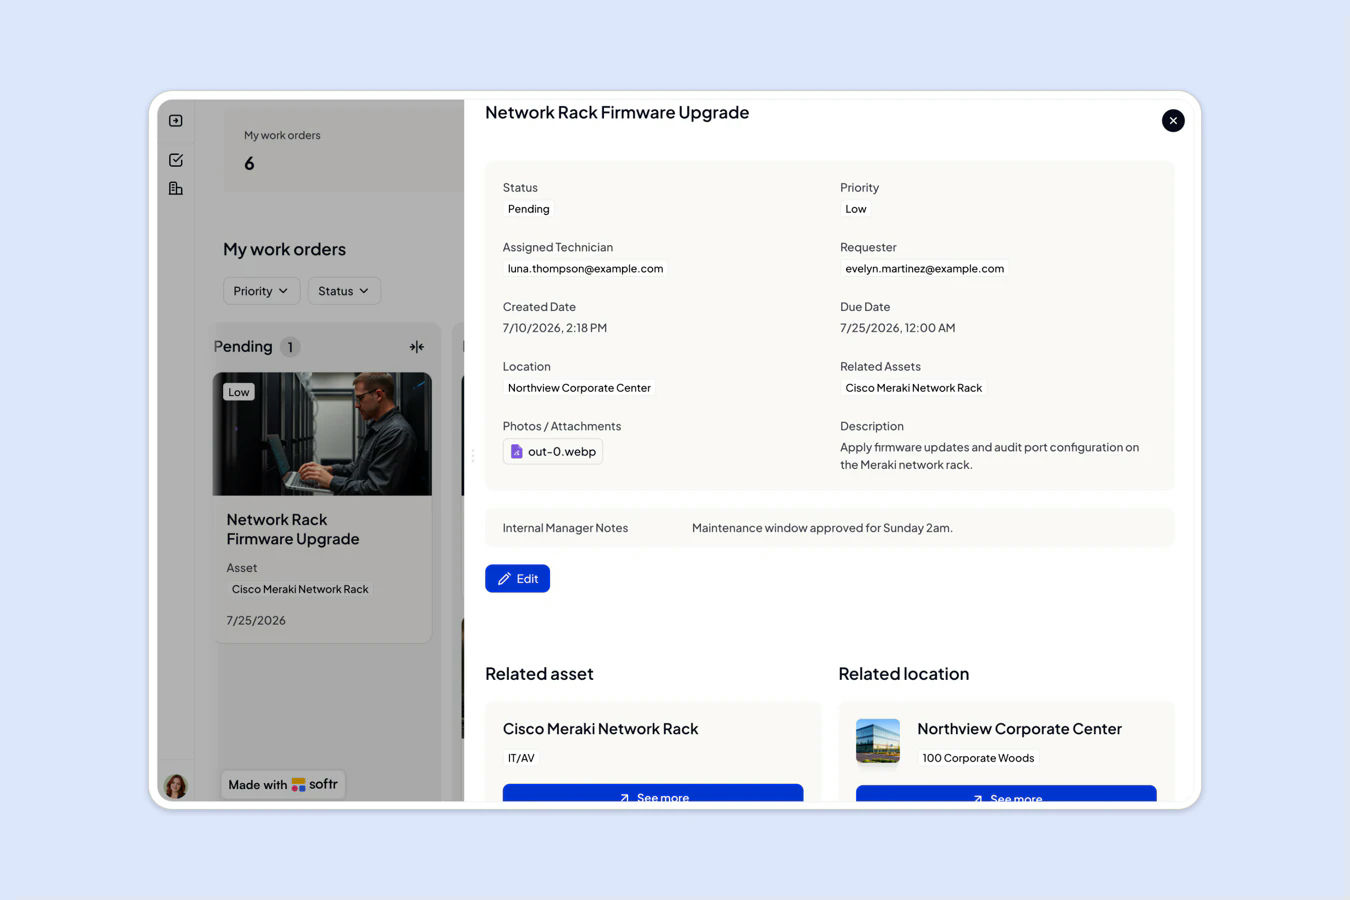Click the Pending column count badge 1
The height and width of the screenshot is (900, 1350).
tap(290, 347)
